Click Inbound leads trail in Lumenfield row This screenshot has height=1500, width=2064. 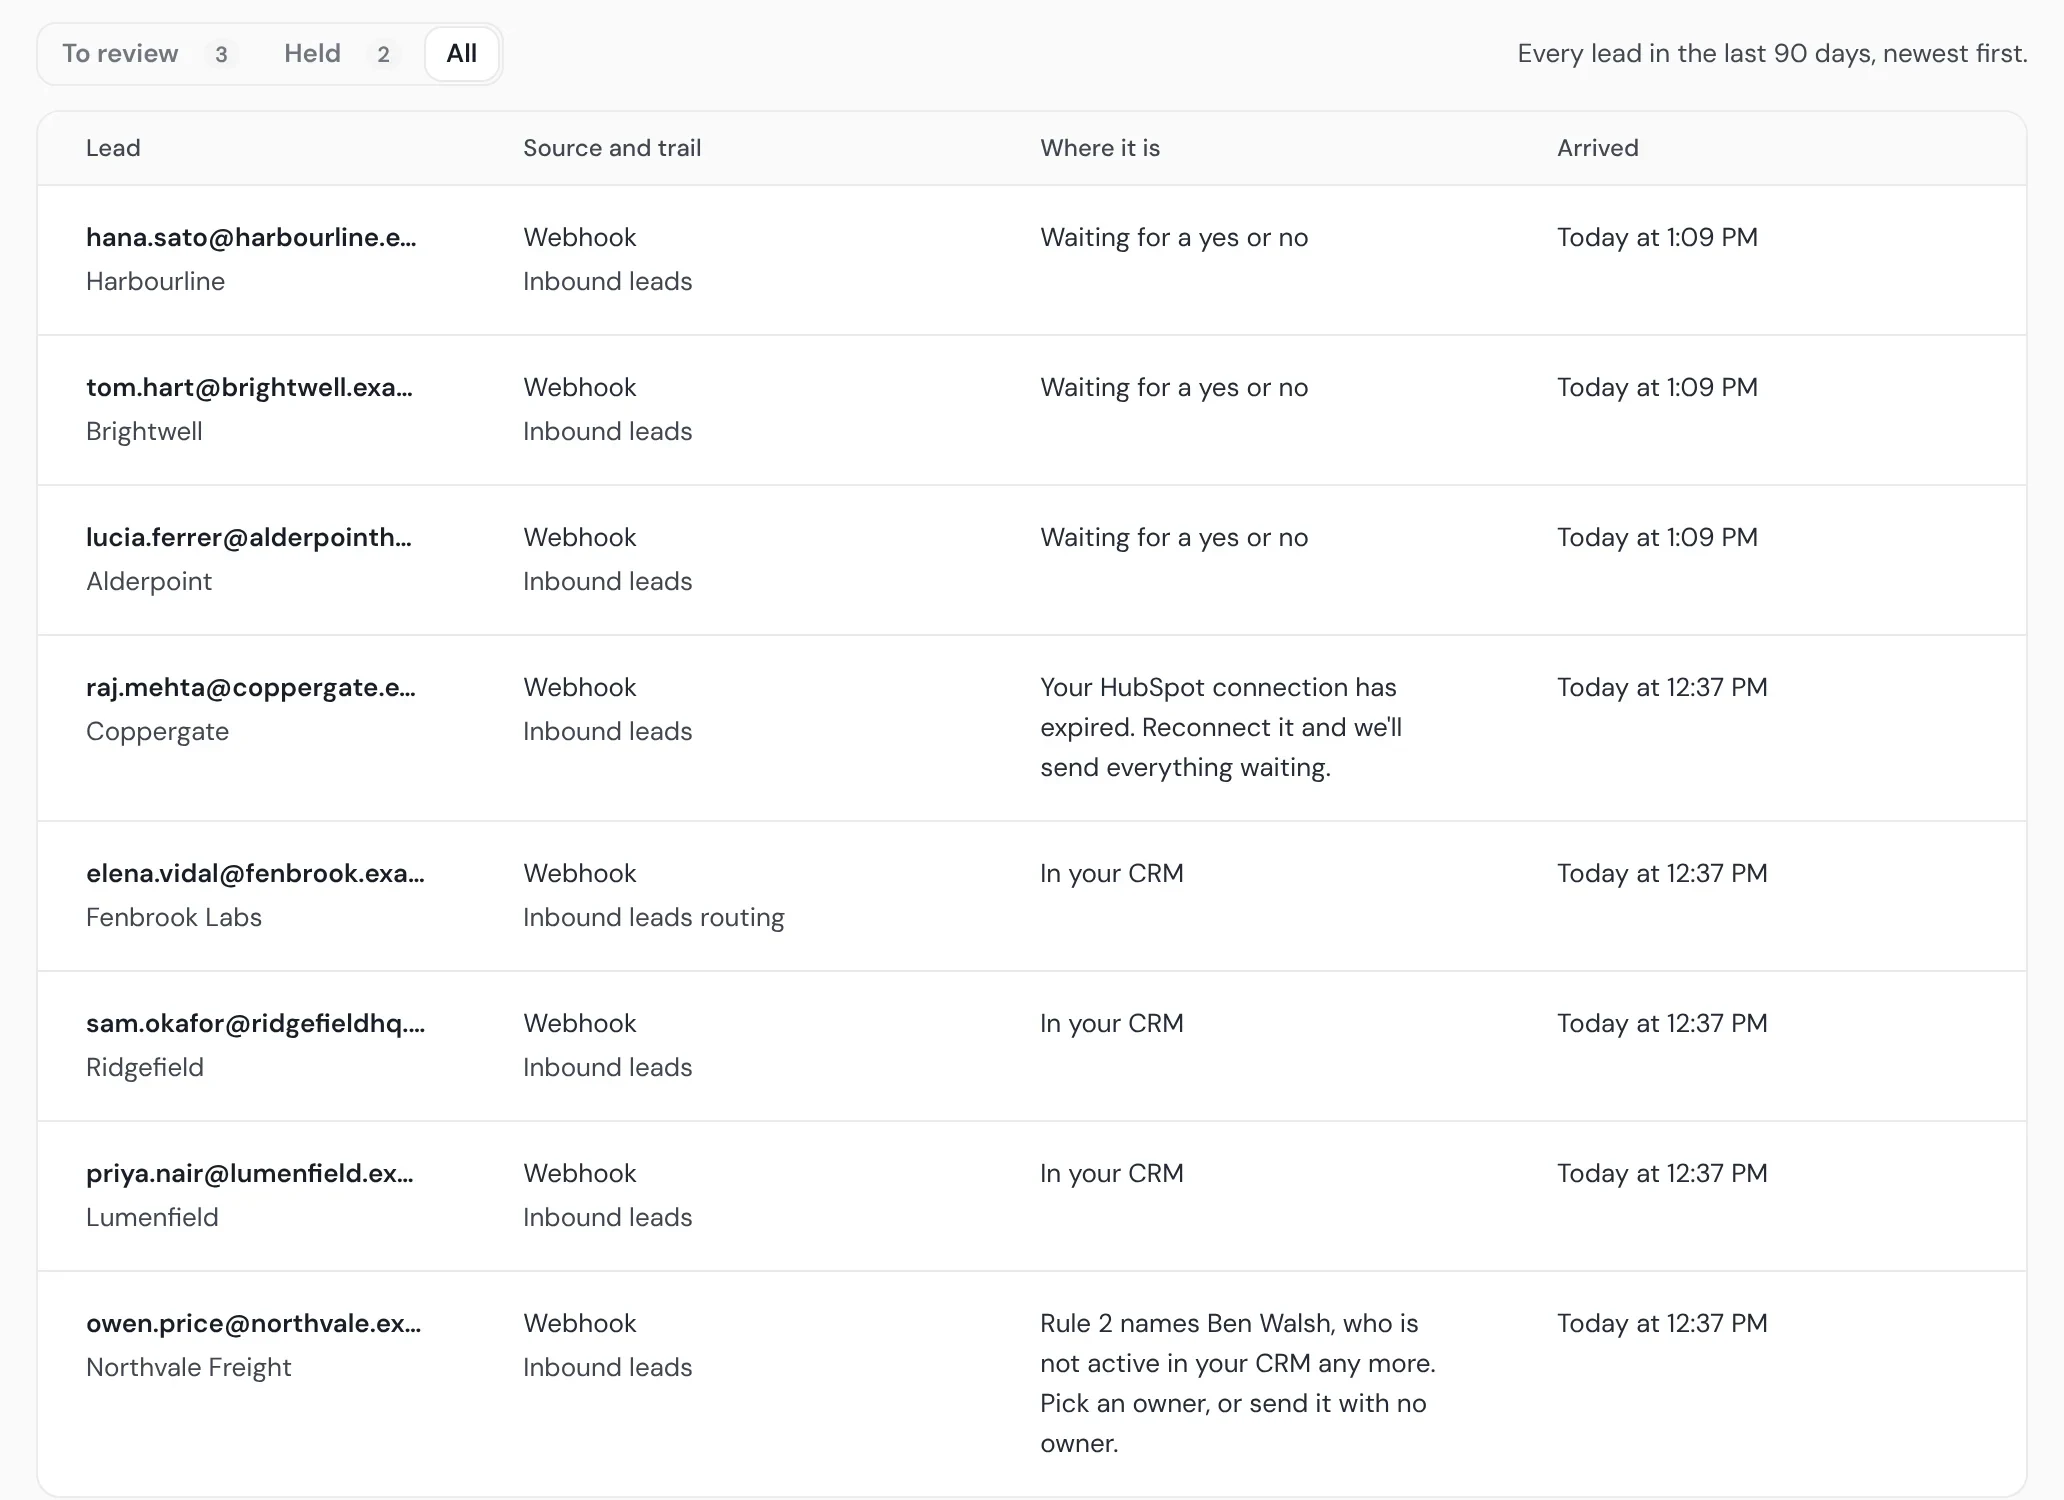point(608,1217)
